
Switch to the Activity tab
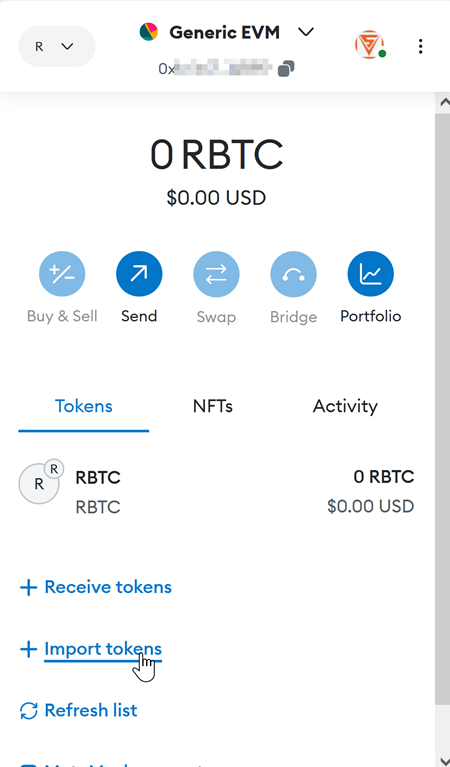[x=345, y=406]
